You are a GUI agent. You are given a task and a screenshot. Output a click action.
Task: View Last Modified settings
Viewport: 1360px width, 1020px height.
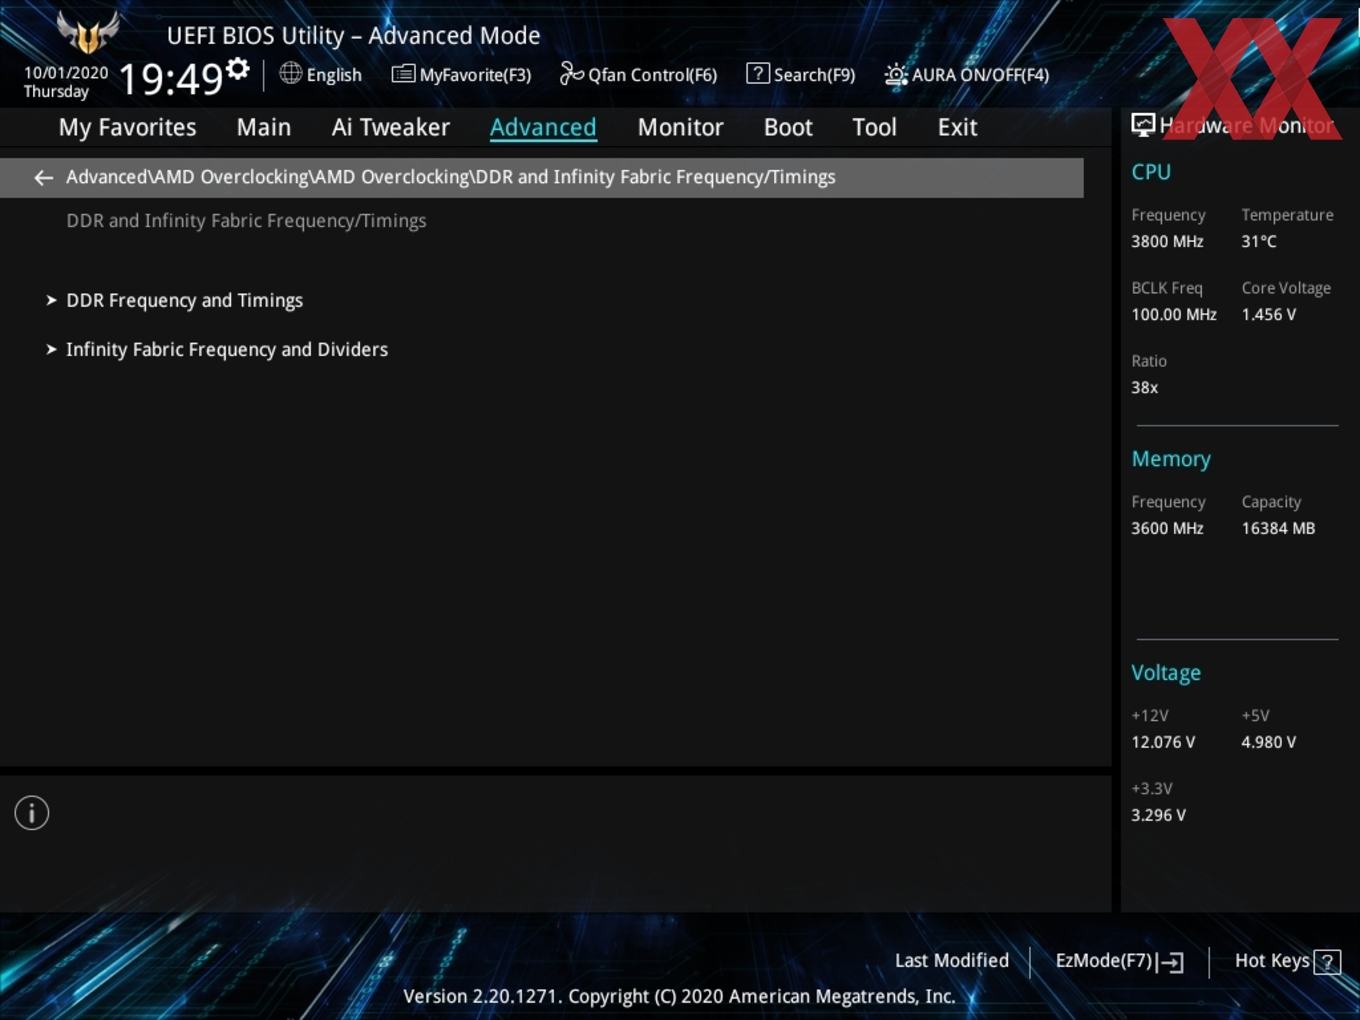point(951,960)
